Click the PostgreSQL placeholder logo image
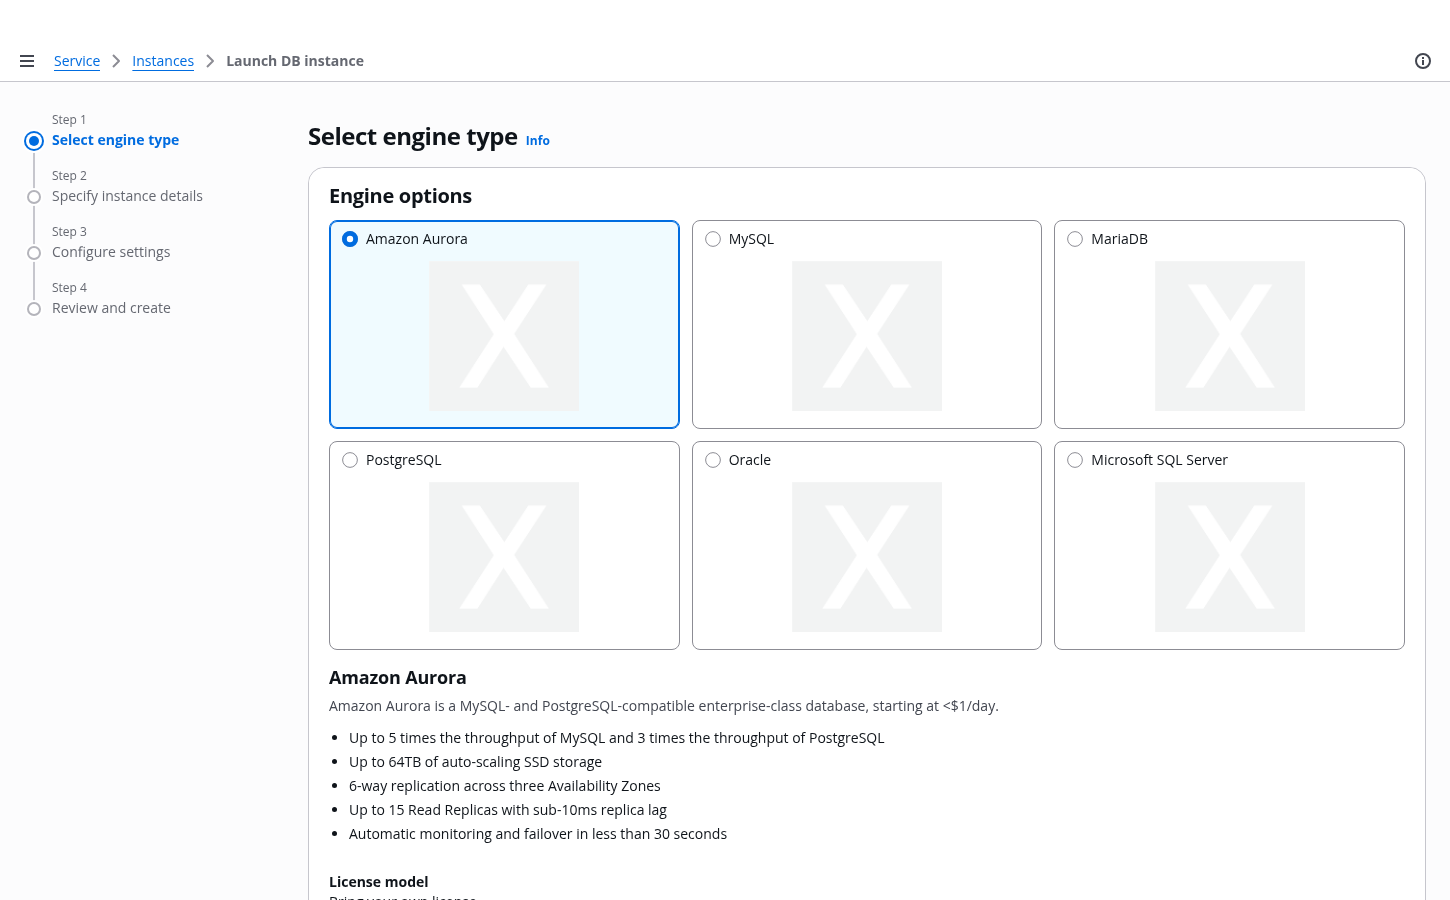The width and height of the screenshot is (1450, 900). [x=504, y=557]
